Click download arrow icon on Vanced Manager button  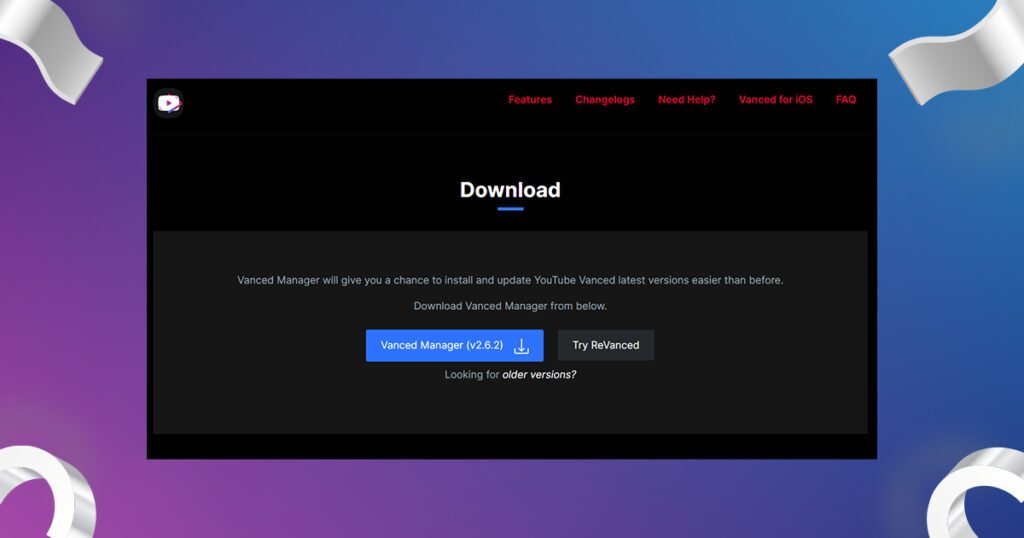coord(521,346)
